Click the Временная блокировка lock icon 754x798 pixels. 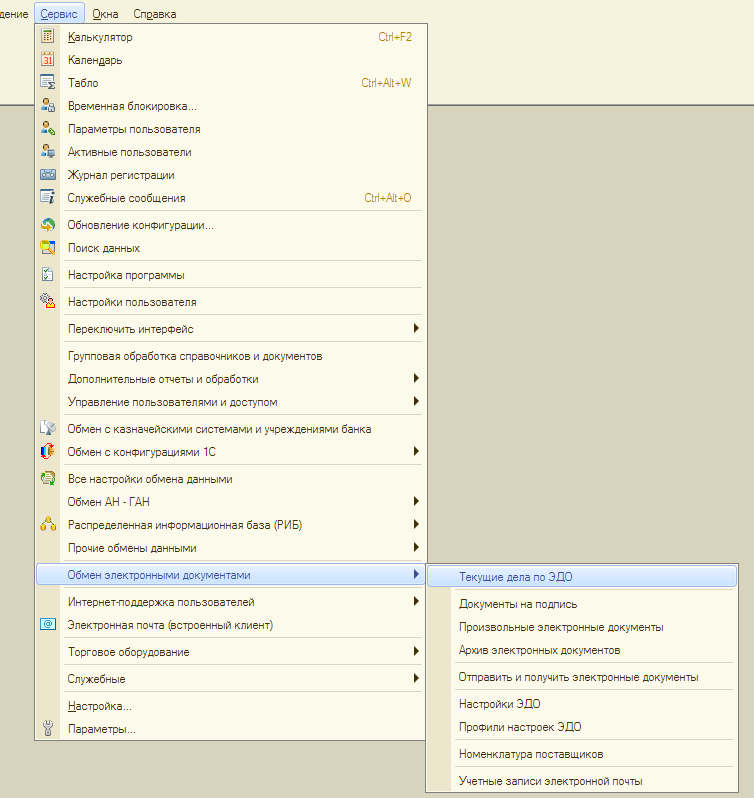[x=48, y=106]
